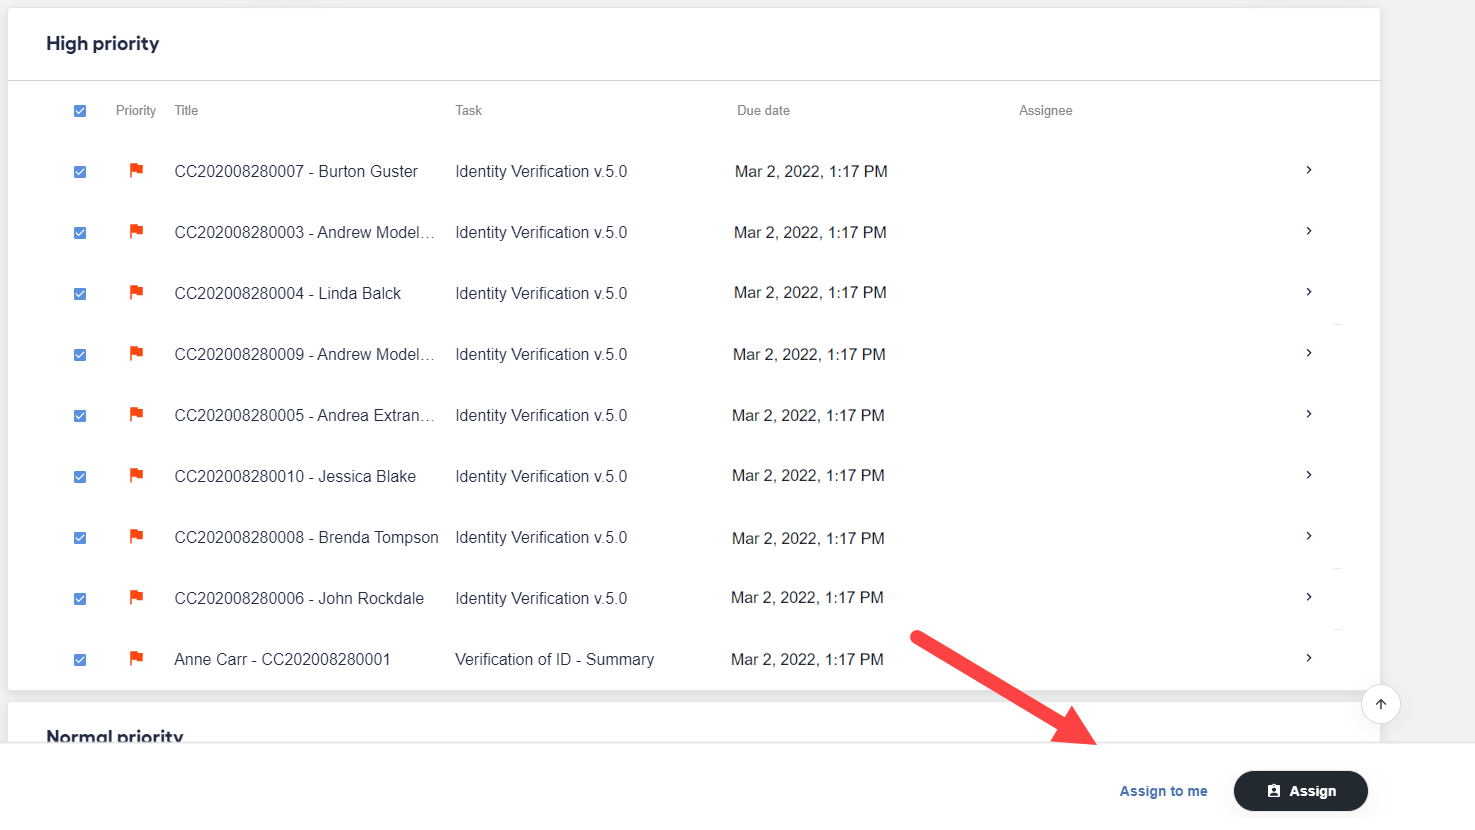Open task Anne Carr - CC202008280001

282,660
